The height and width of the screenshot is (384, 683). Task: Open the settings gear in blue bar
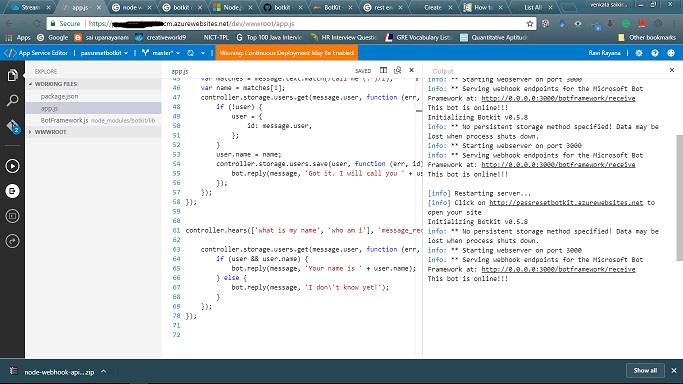(639, 53)
